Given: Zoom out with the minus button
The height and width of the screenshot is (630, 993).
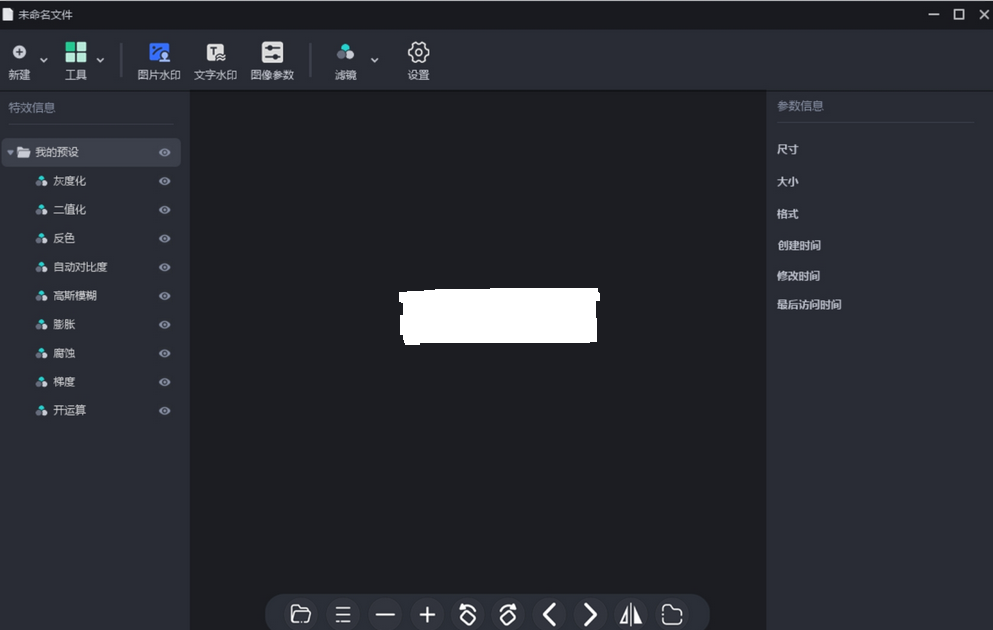Looking at the screenshot, I should [385, 614].
